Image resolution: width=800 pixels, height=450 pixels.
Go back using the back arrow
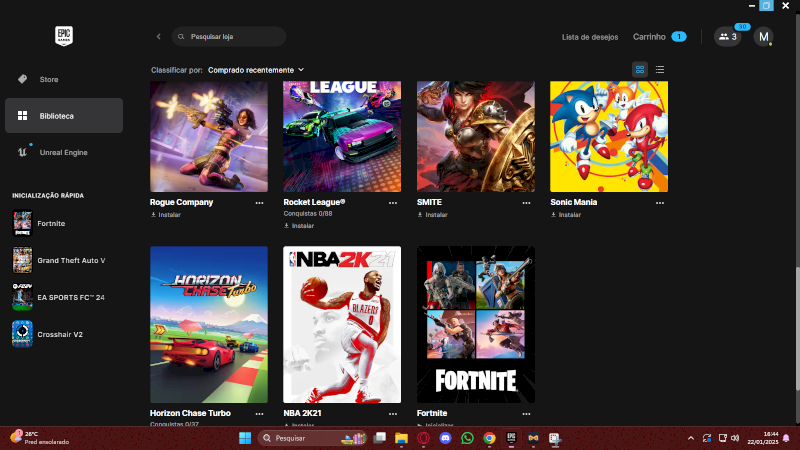(x=158, y=37)
